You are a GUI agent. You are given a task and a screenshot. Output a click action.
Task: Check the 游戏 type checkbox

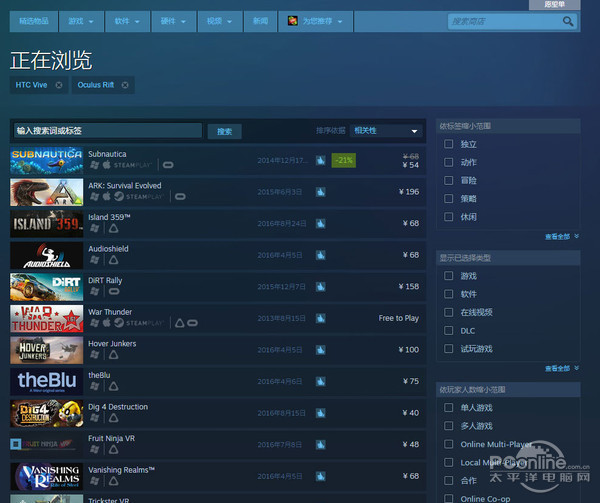coord(448,275)
